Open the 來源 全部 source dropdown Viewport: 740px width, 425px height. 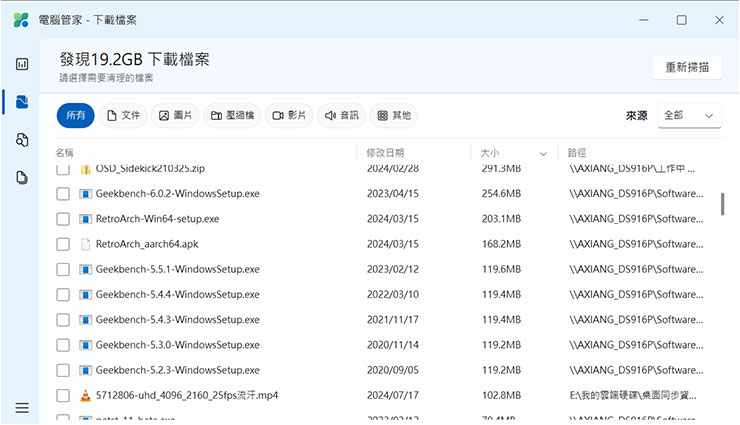(689, 116)
